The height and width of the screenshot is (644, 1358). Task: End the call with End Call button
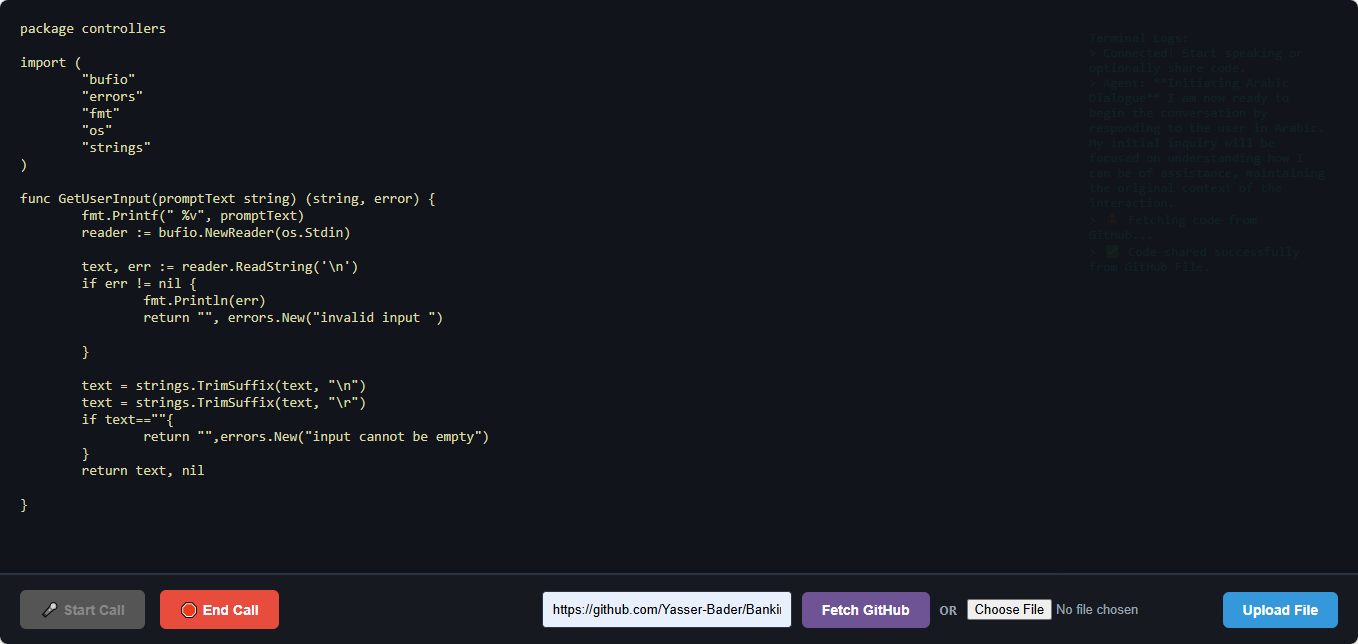pos(219,610)
